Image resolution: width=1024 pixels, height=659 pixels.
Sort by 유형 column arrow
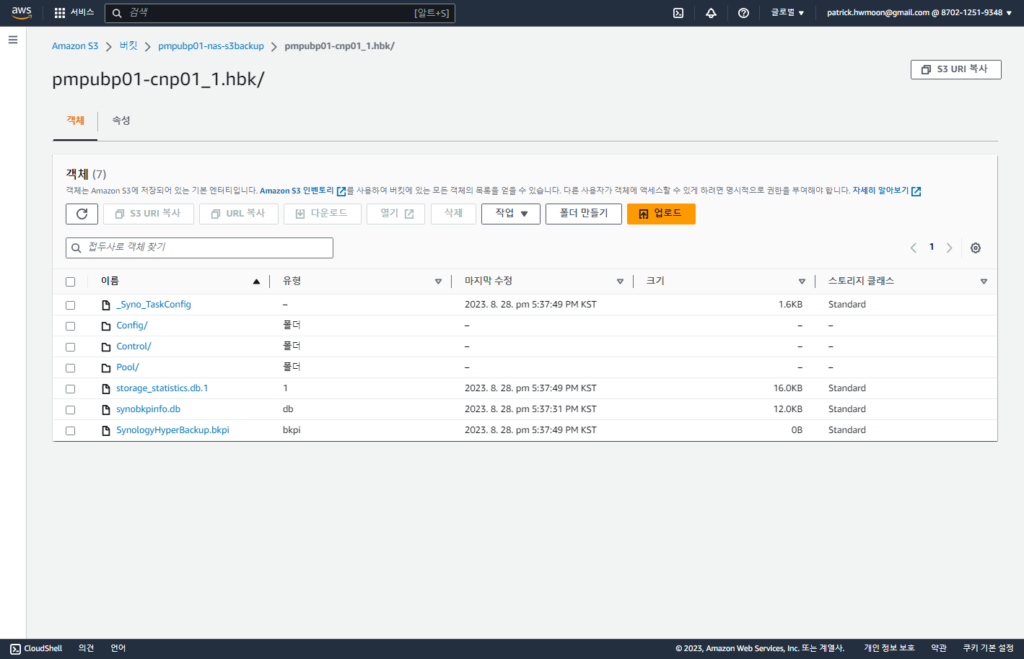click(x=438, y=281)
